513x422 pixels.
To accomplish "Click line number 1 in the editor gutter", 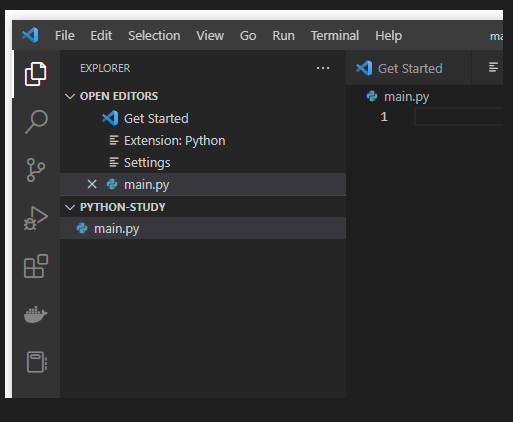I will coord(384,117).
